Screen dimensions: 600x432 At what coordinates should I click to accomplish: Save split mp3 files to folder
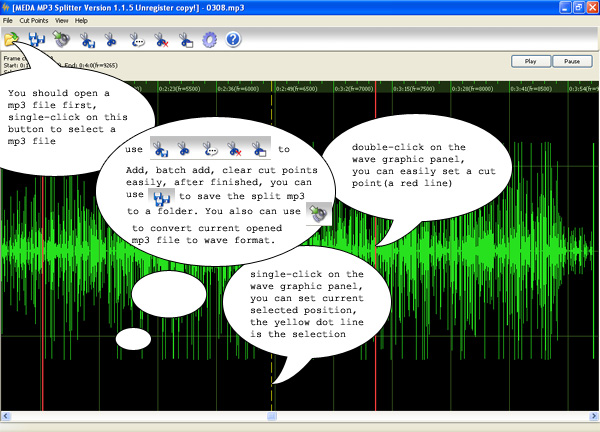[37, 39]
